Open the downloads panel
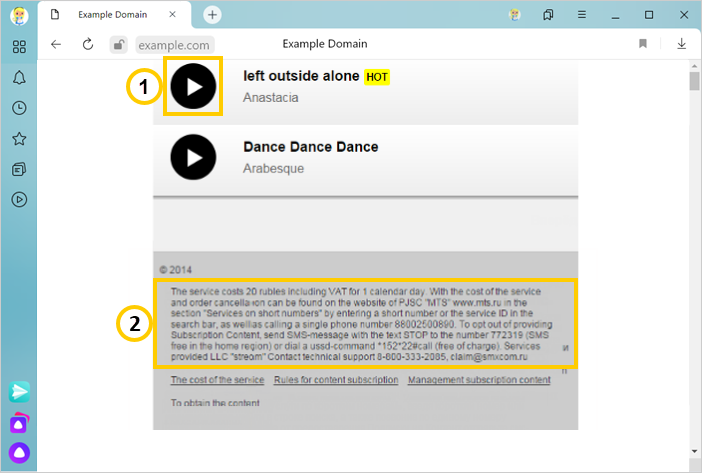Image resolution: width=702 pixels, height=473 pixels. [681, 44]
